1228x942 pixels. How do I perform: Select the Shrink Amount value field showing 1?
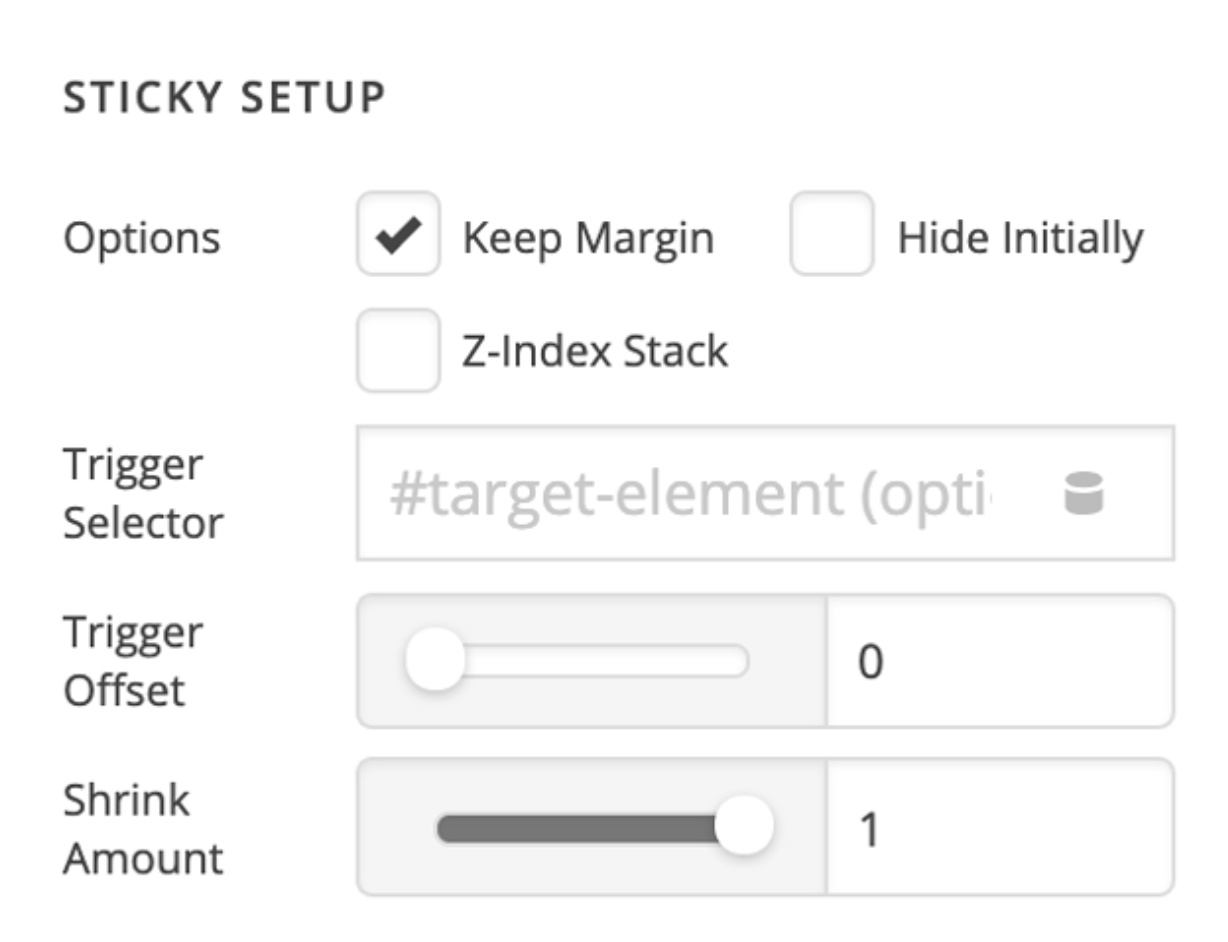point(1000,828)
